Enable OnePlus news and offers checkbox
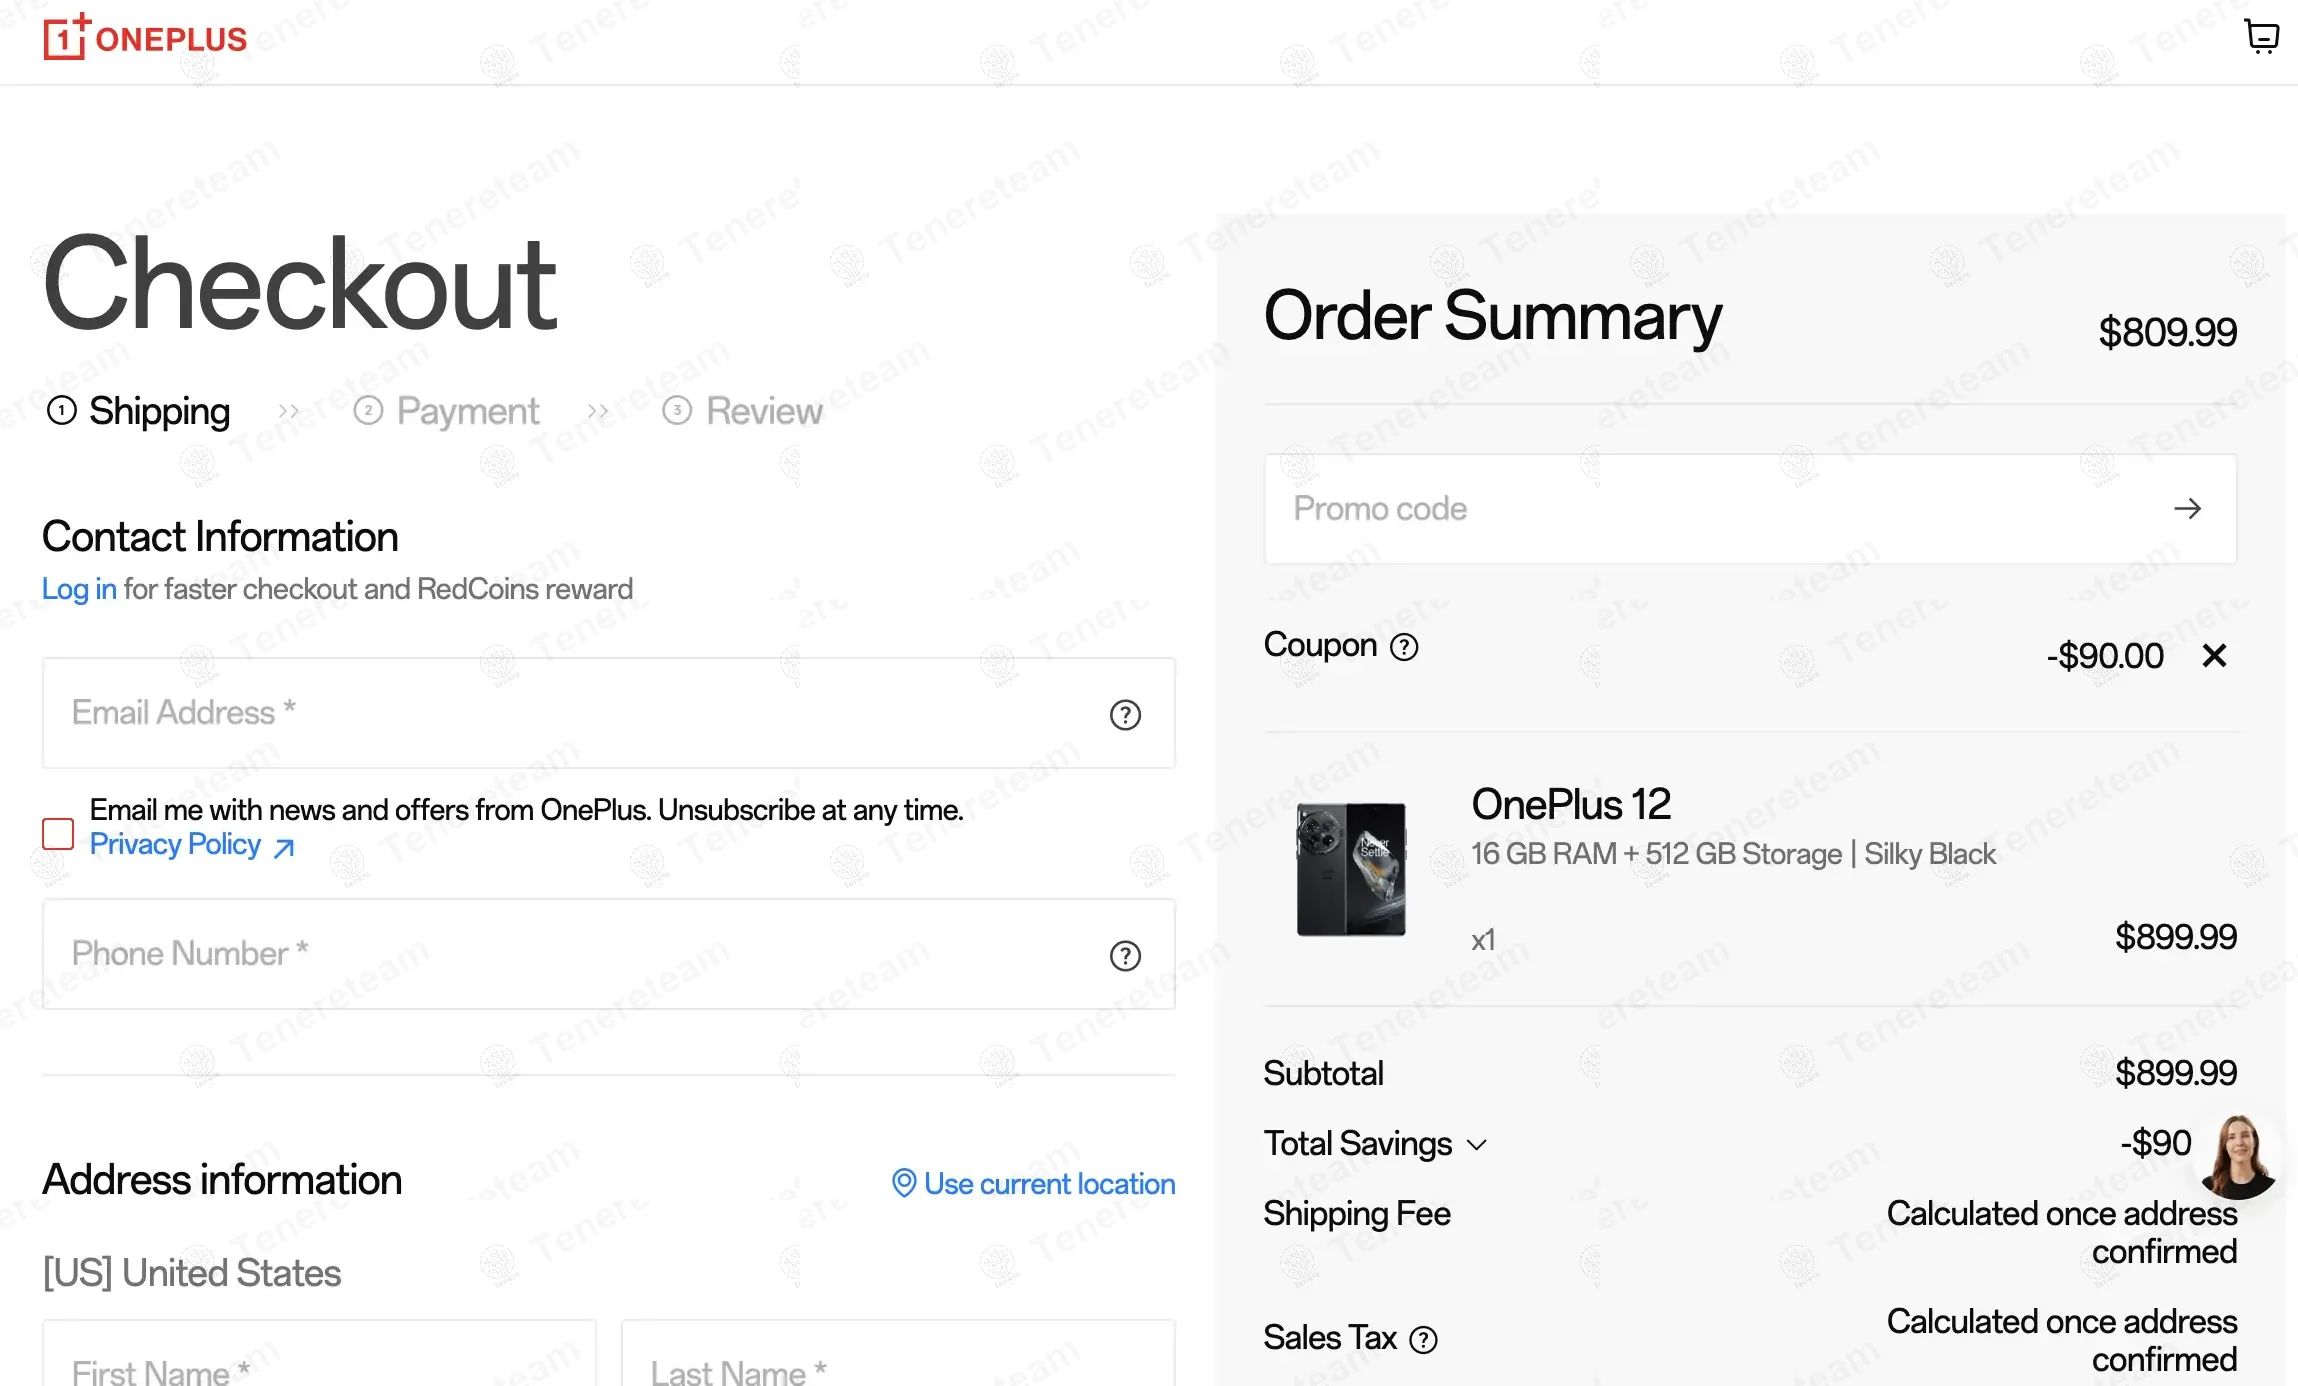The image size is (2298, 1386). tap(58, 833)
